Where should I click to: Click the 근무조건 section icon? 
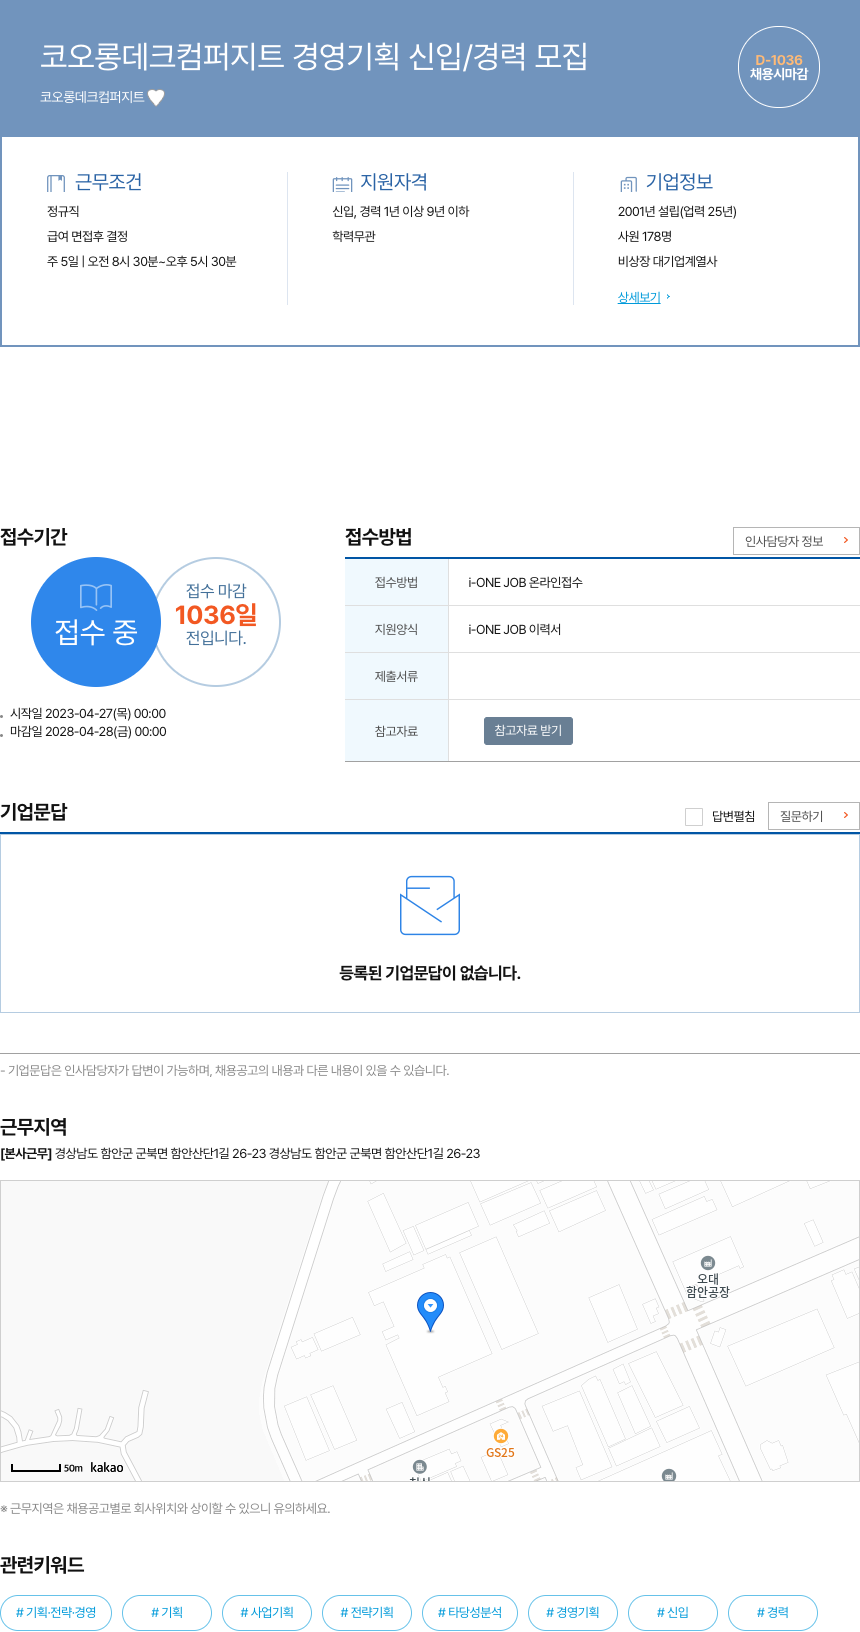[56, 183]
